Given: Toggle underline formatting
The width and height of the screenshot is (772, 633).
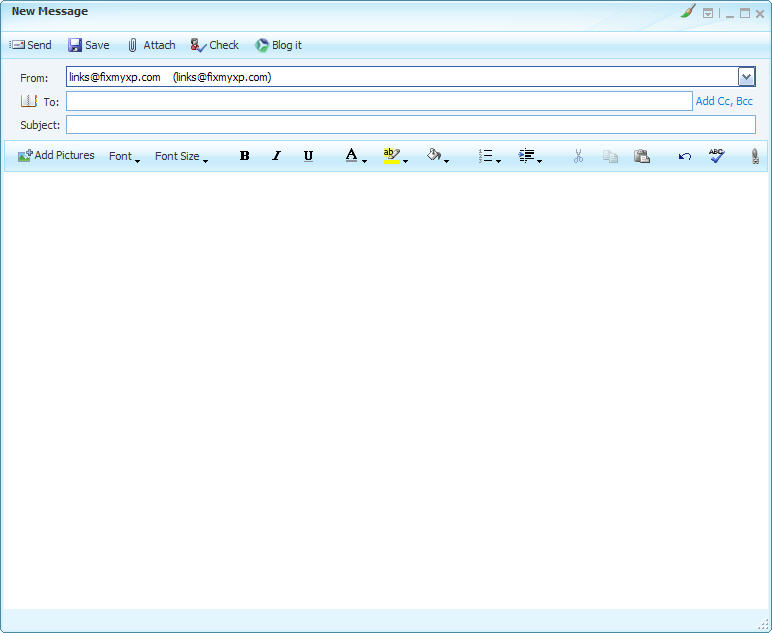Looking at the screenshot, I should point(308,156).
